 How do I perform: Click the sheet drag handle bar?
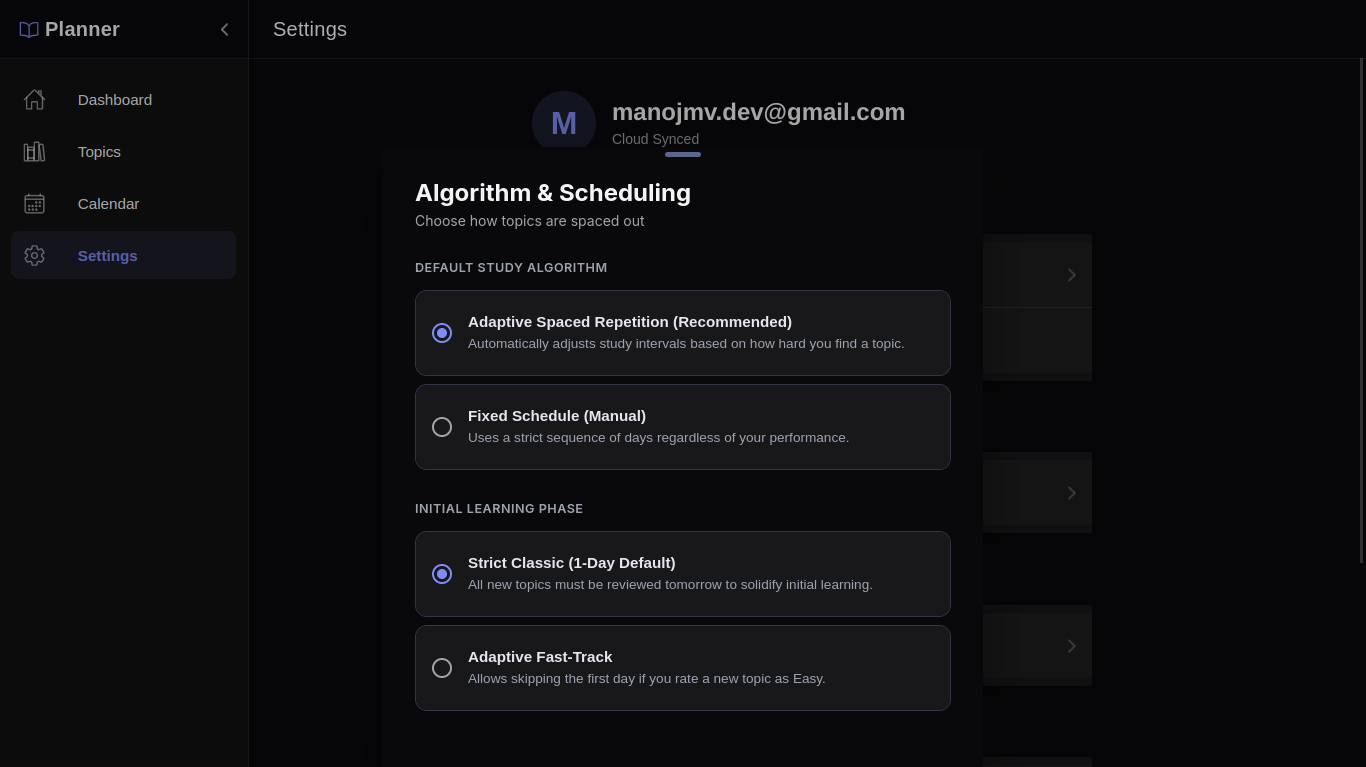(683, 154)
